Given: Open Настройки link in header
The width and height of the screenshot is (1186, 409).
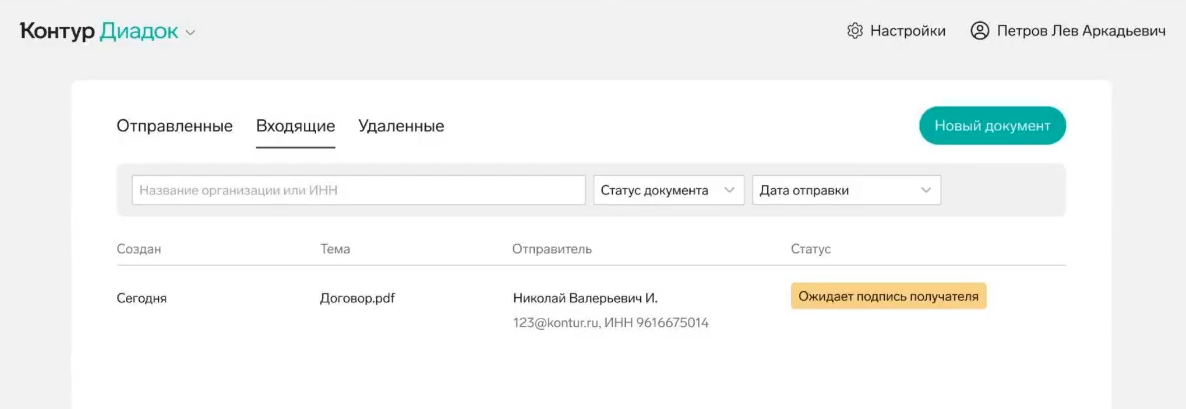Looking at the screenshot, I should [908, 32].
